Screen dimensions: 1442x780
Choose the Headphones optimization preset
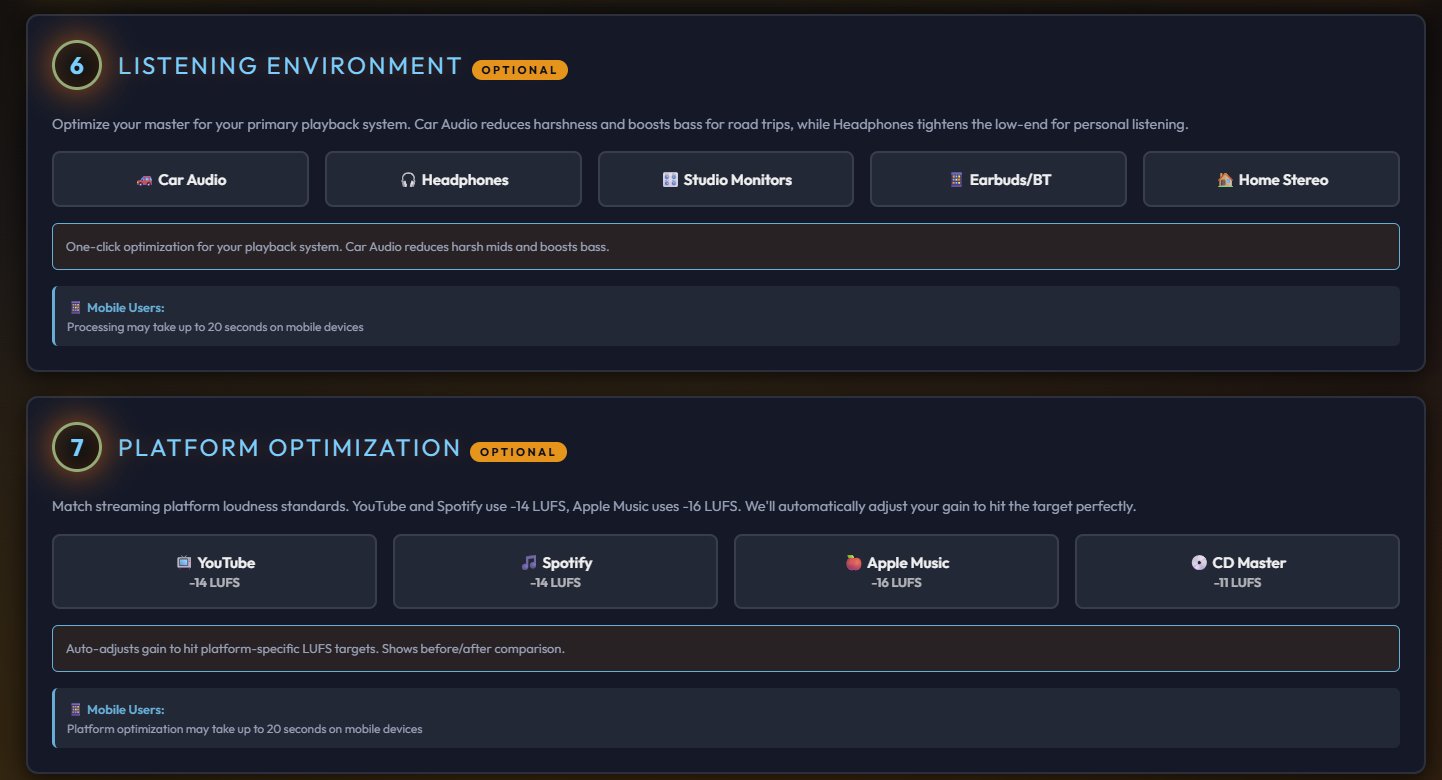(452, 180)
